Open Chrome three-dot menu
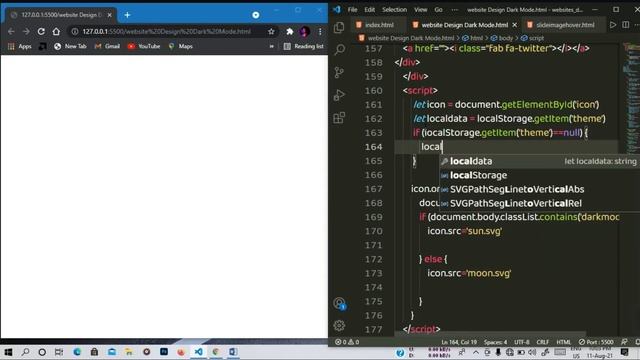This screenshot has height=360, width=640. click(x=320, y=31)
